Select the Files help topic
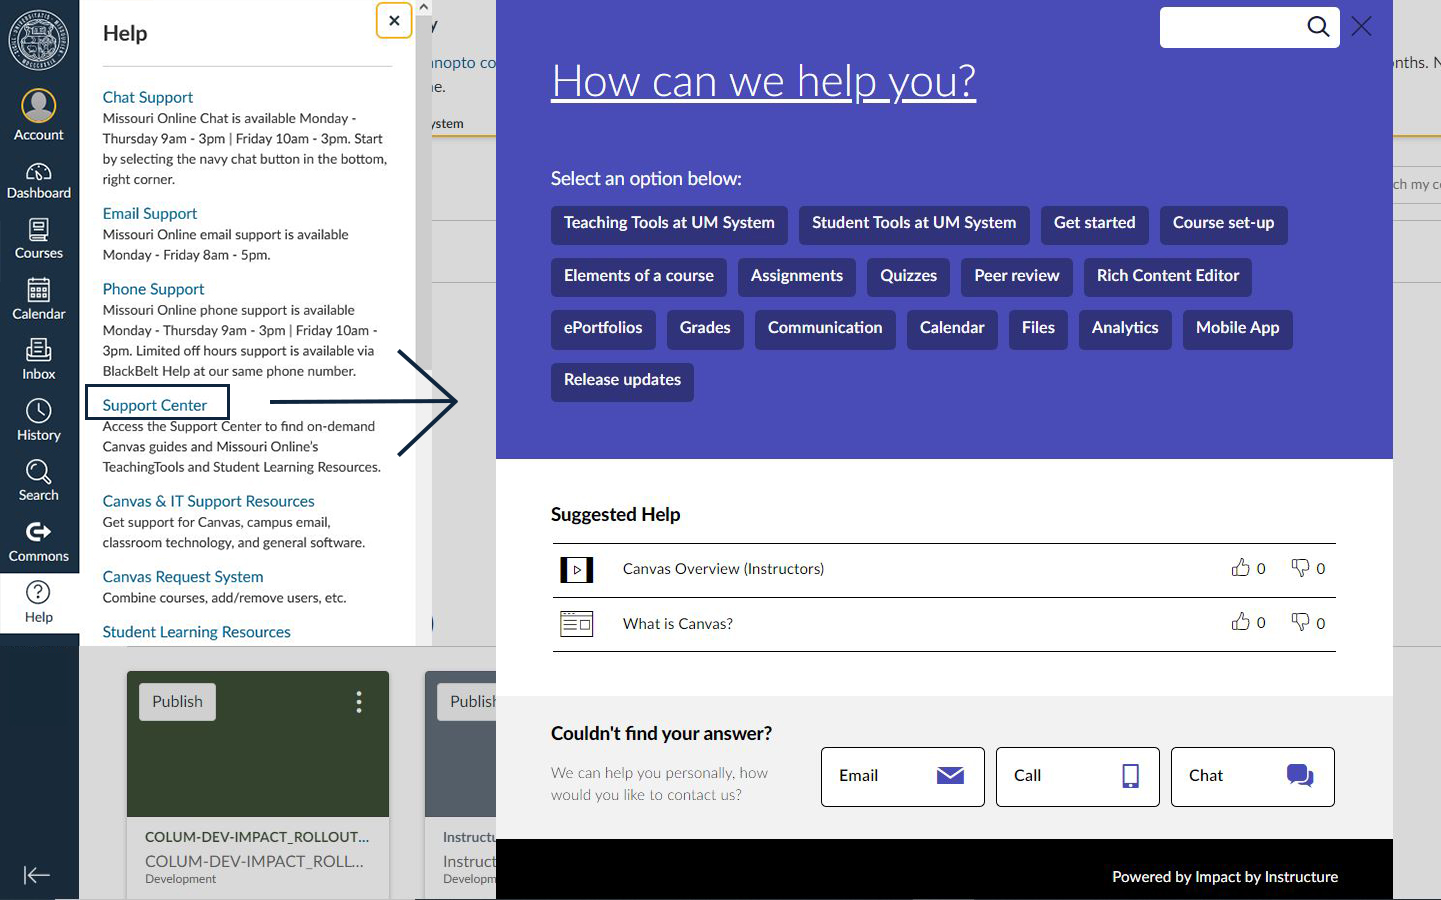The width and height of the screenshot is (1441, 900). click(x=1038, y=329)
